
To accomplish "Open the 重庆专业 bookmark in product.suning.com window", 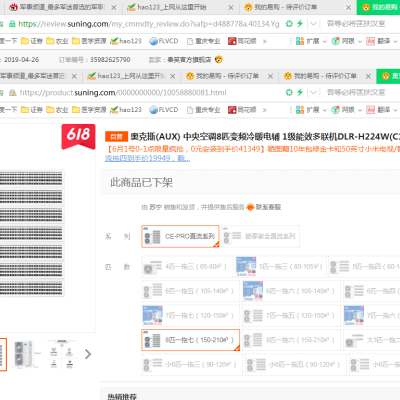I will tap(203, 110).
